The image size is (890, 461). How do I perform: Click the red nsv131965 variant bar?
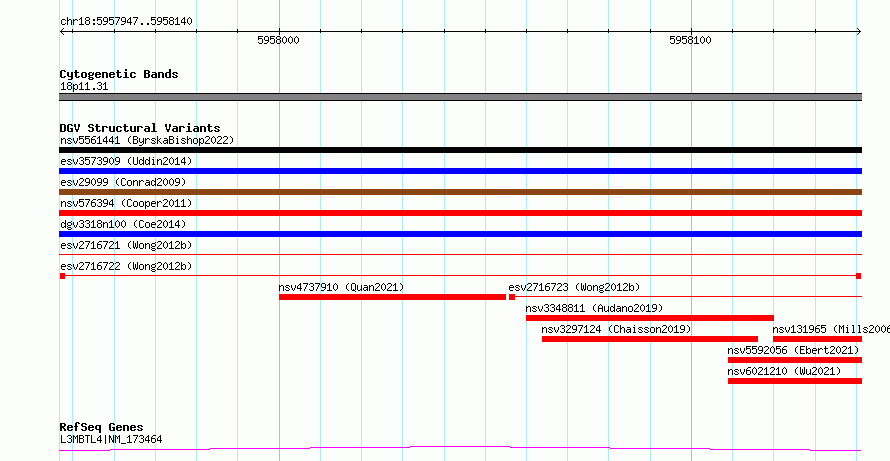[817, 339]
